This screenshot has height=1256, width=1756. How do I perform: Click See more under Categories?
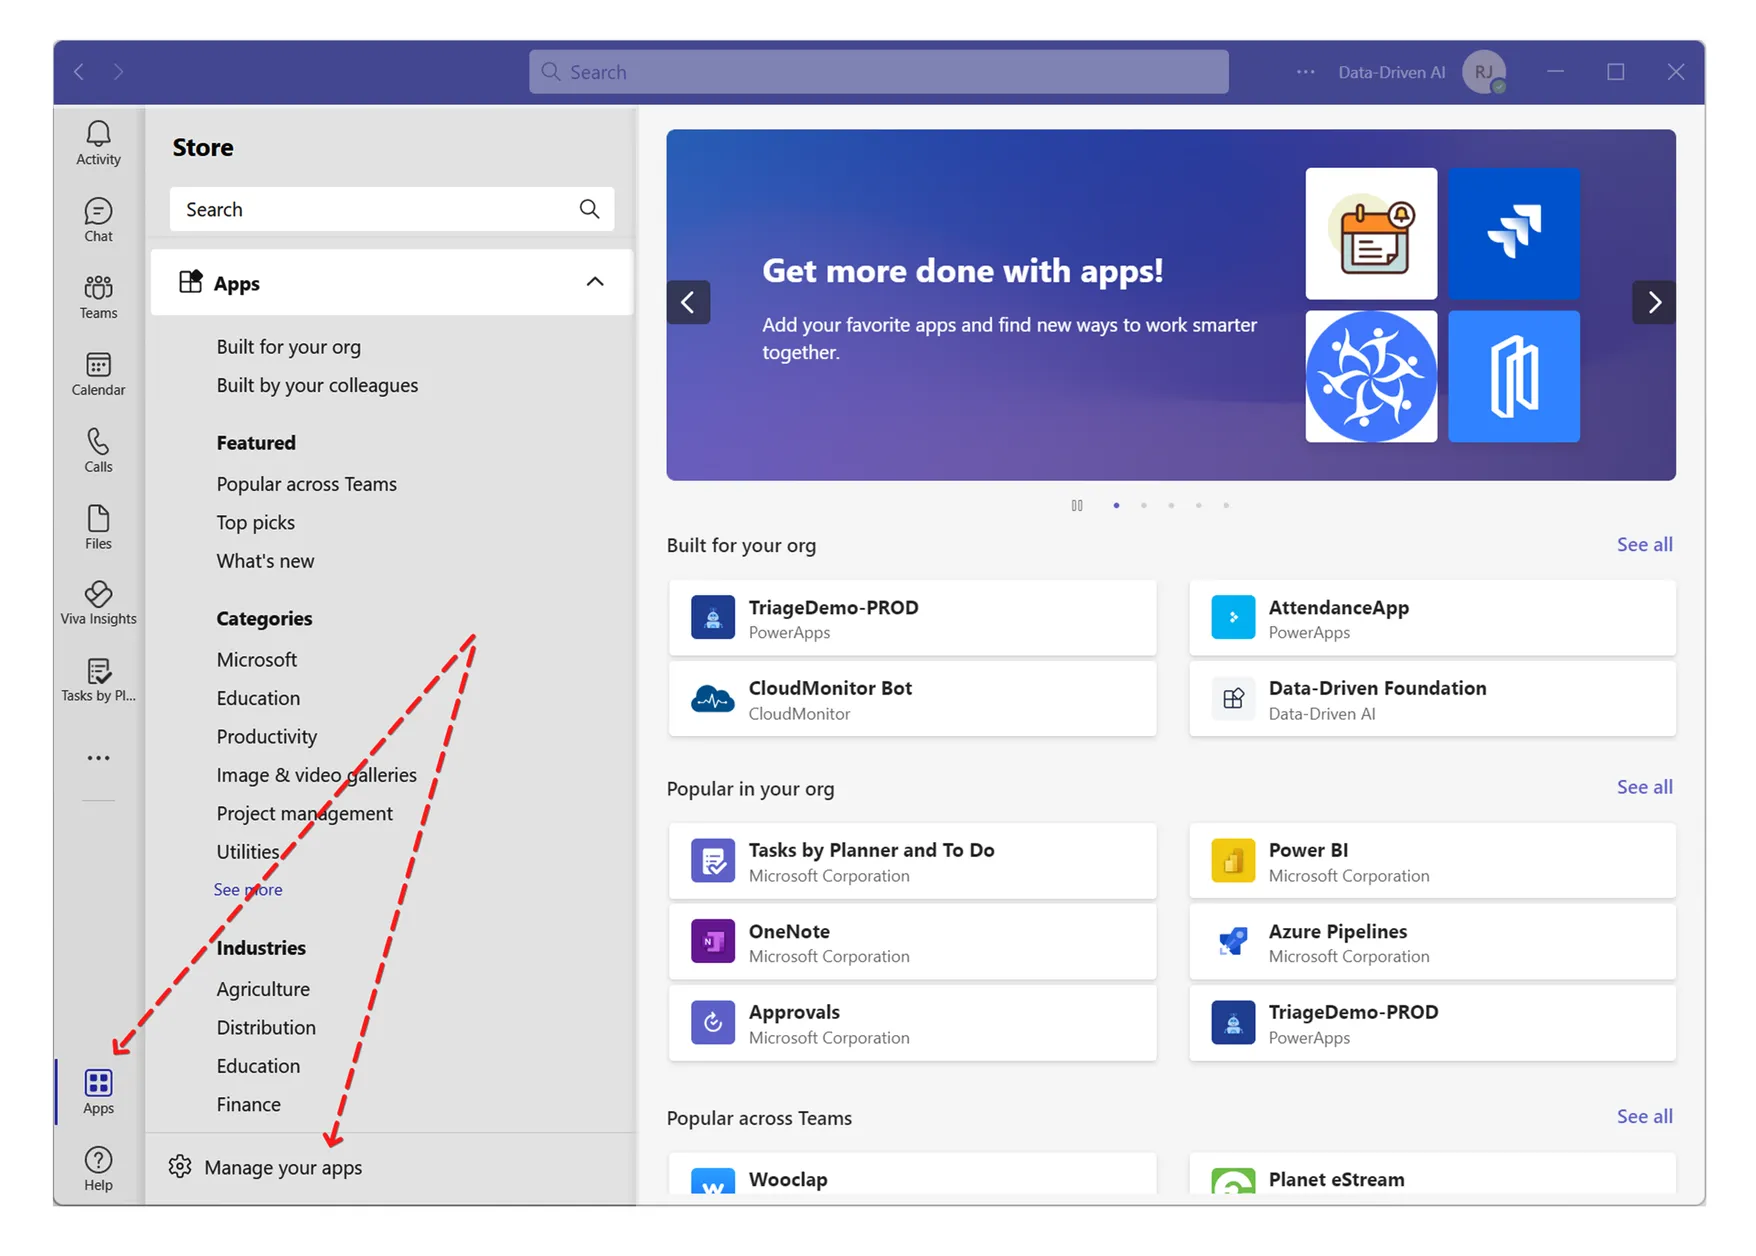247,889
